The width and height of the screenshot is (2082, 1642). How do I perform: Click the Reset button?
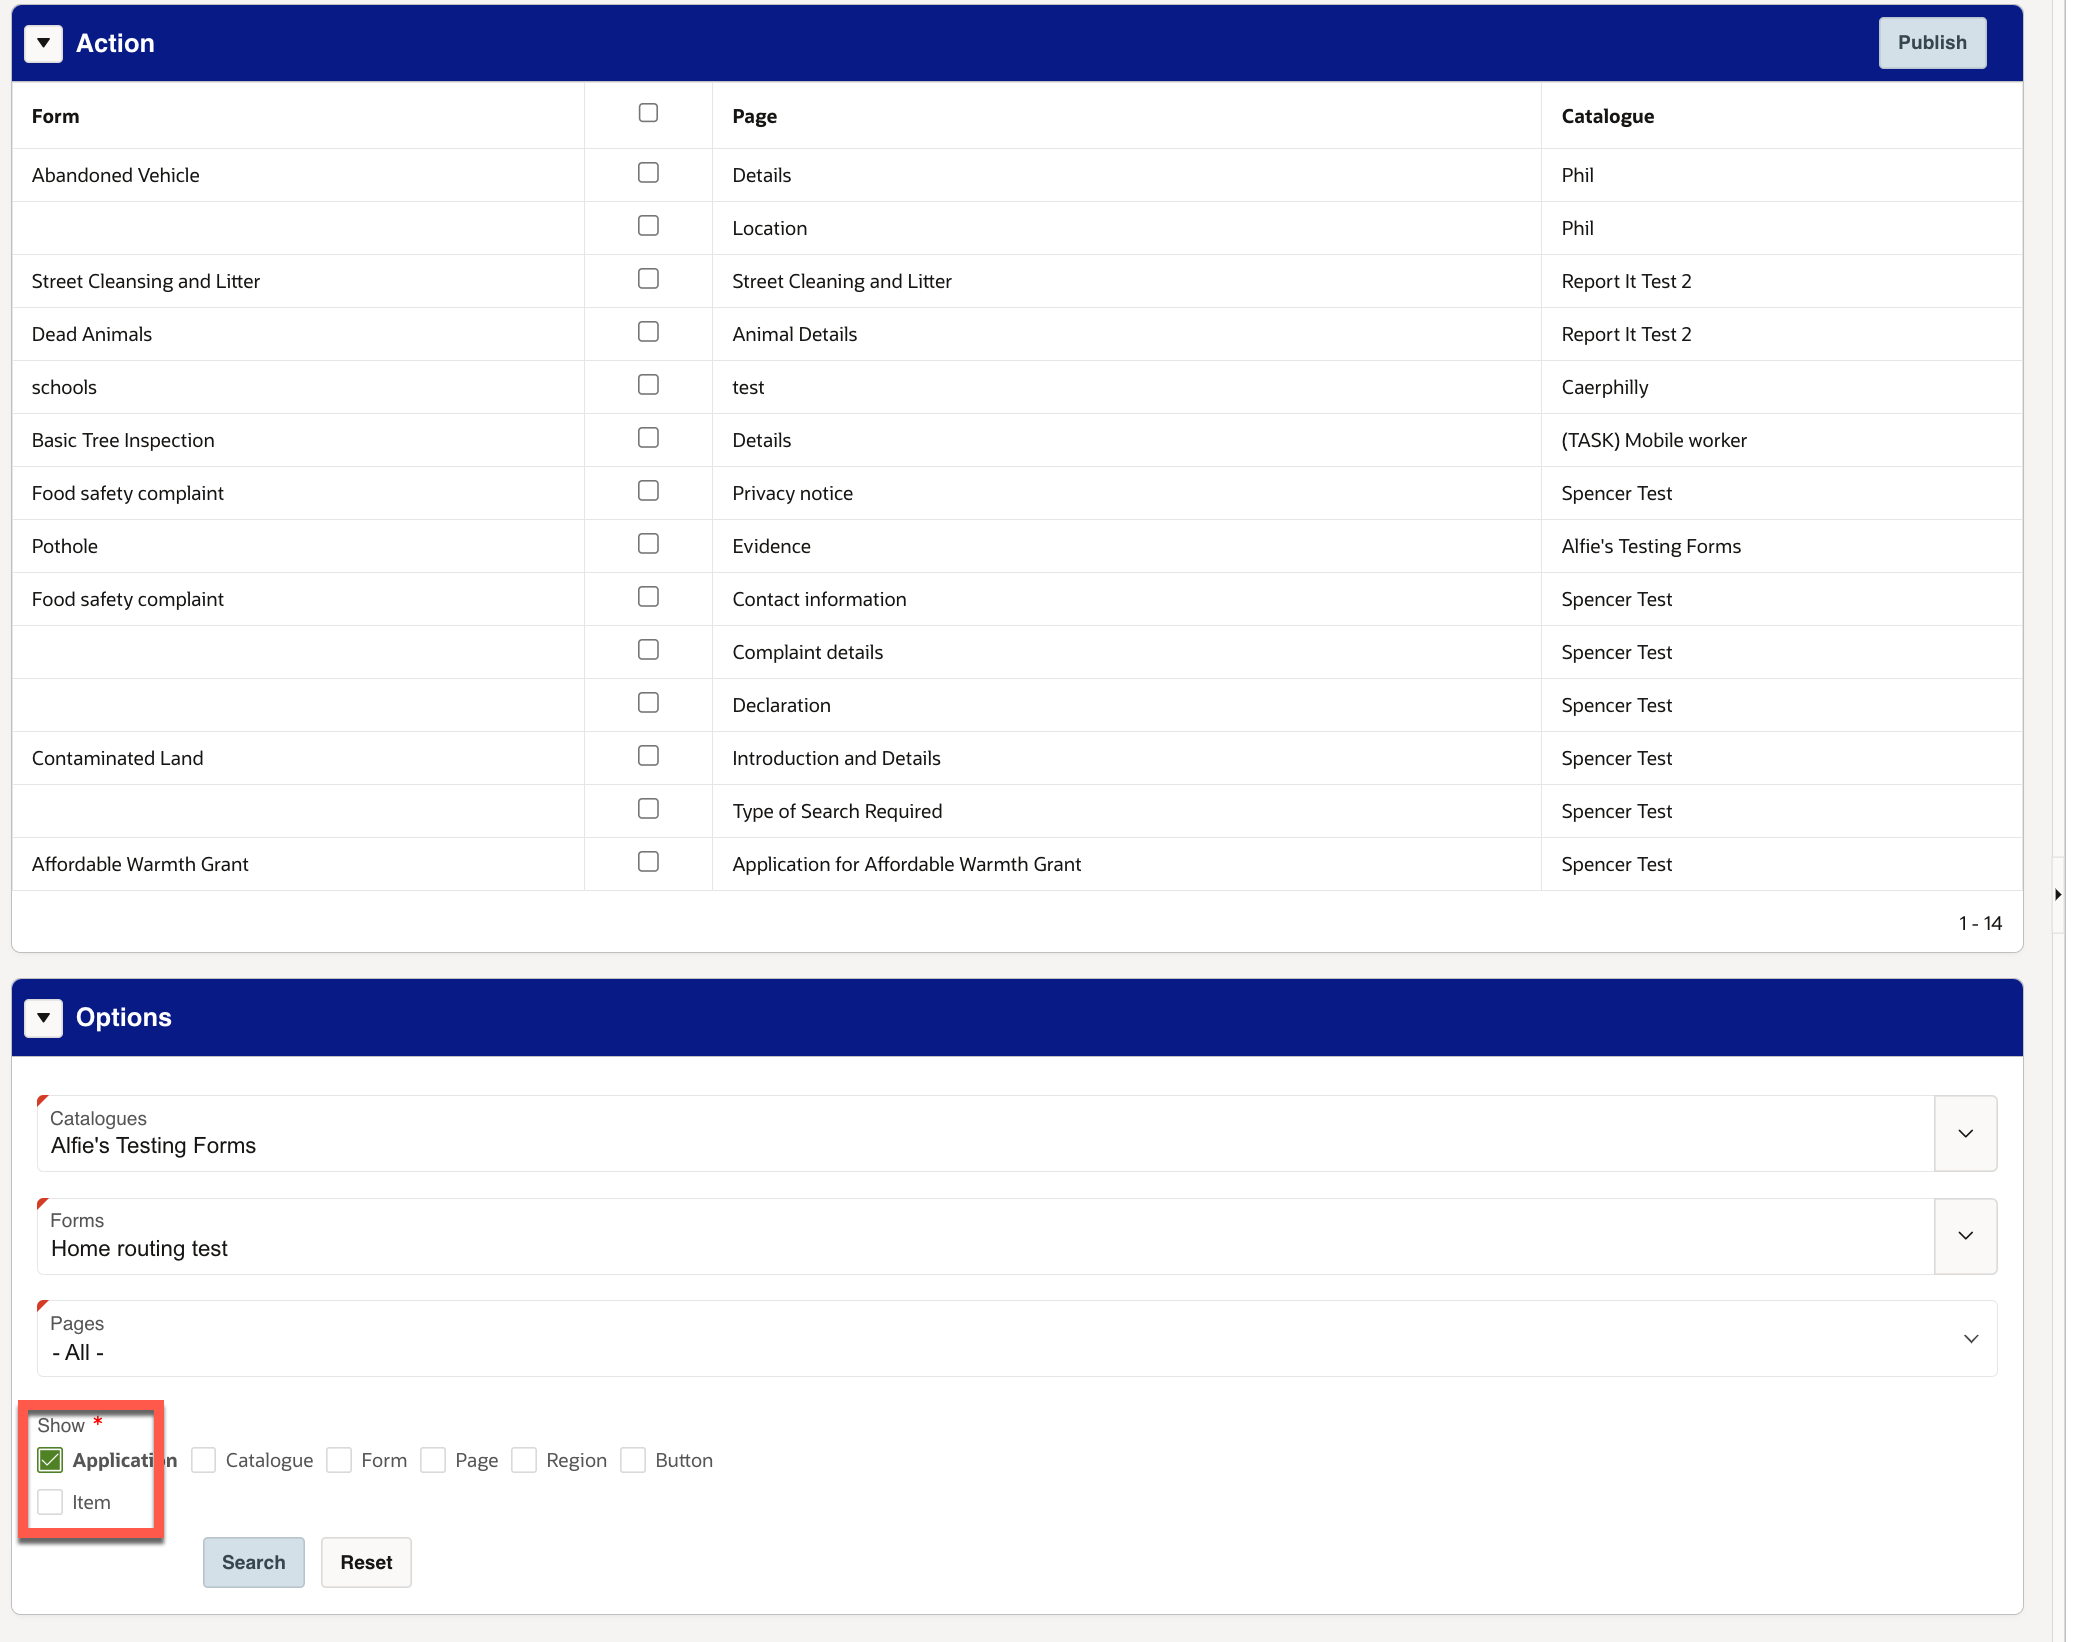point(366,1562)
